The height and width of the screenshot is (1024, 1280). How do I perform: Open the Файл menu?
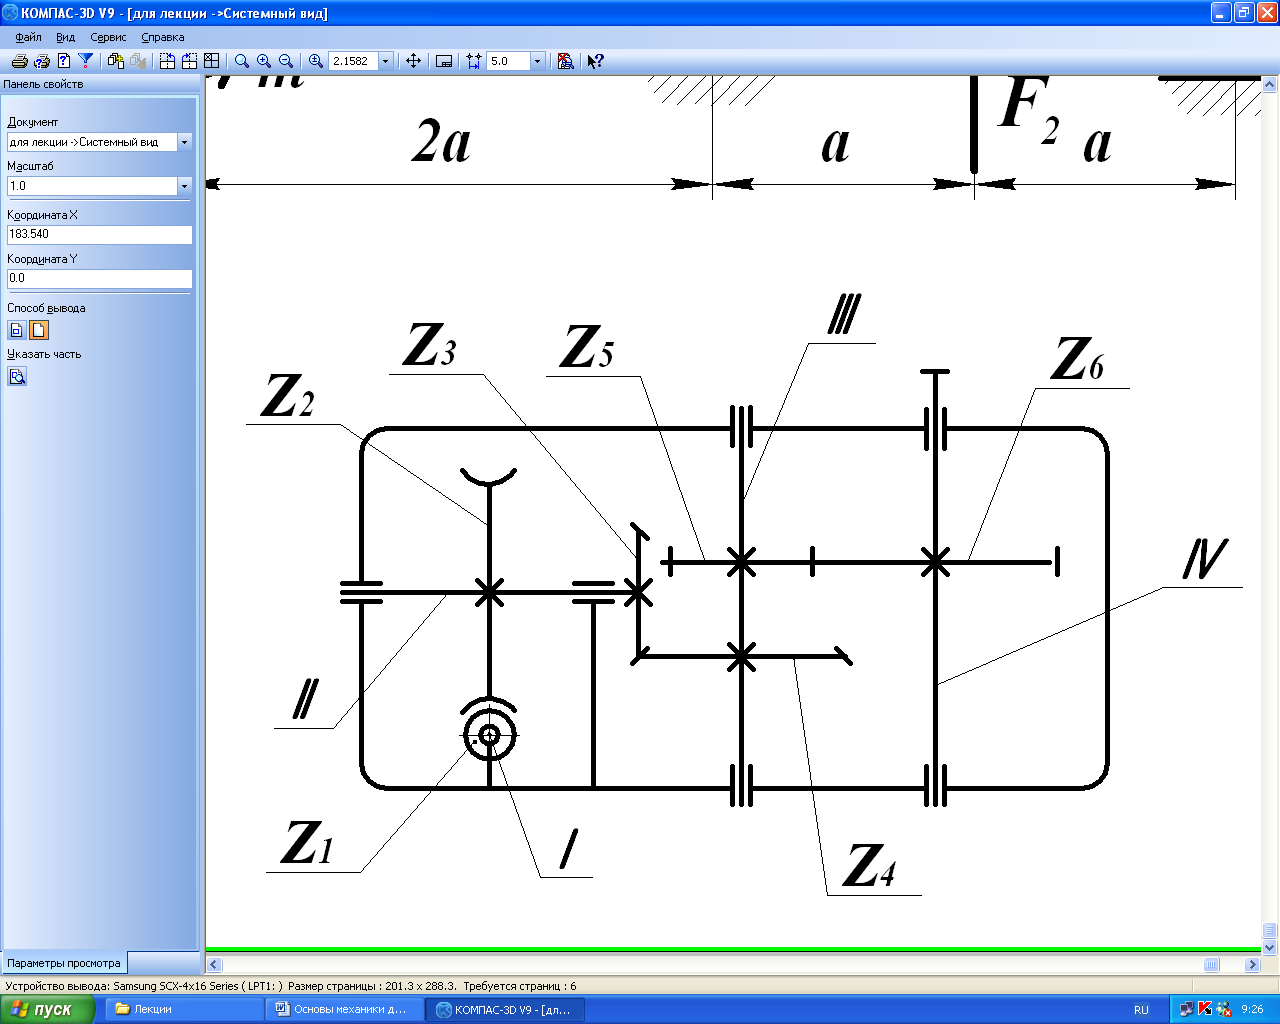[28, 37]
